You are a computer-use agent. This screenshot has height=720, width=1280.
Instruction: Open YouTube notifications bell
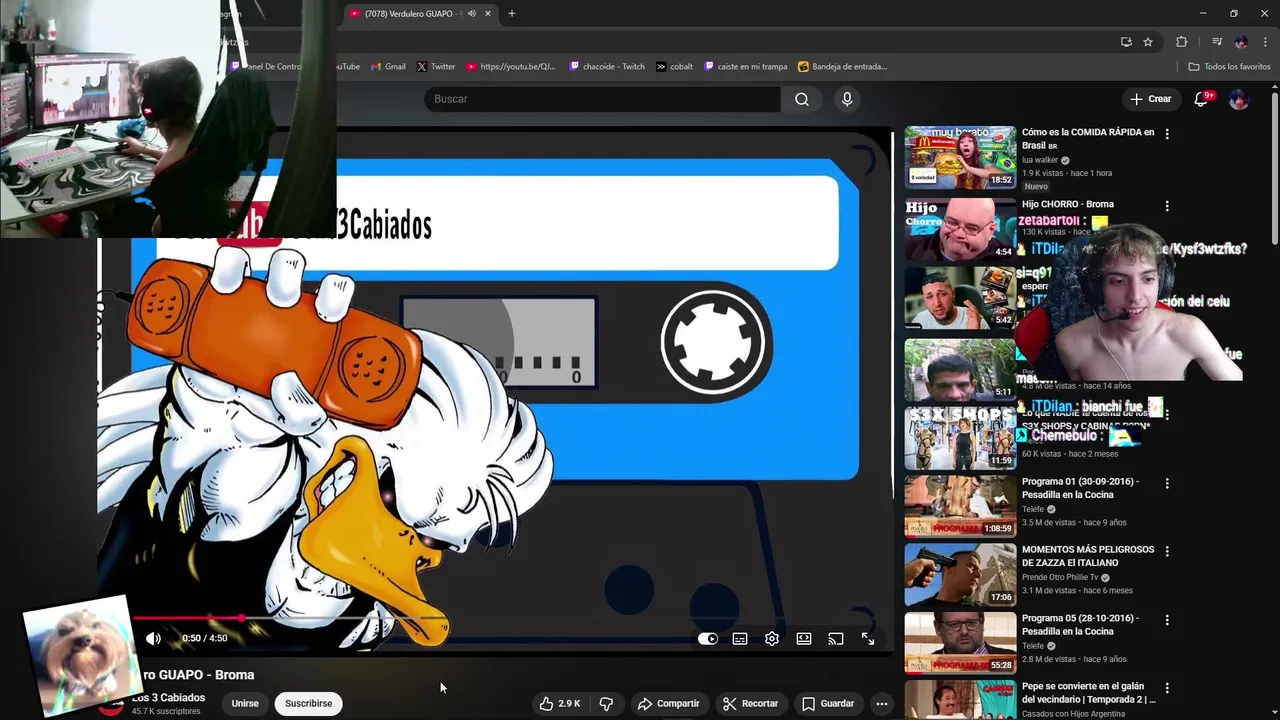point(1202,99)
